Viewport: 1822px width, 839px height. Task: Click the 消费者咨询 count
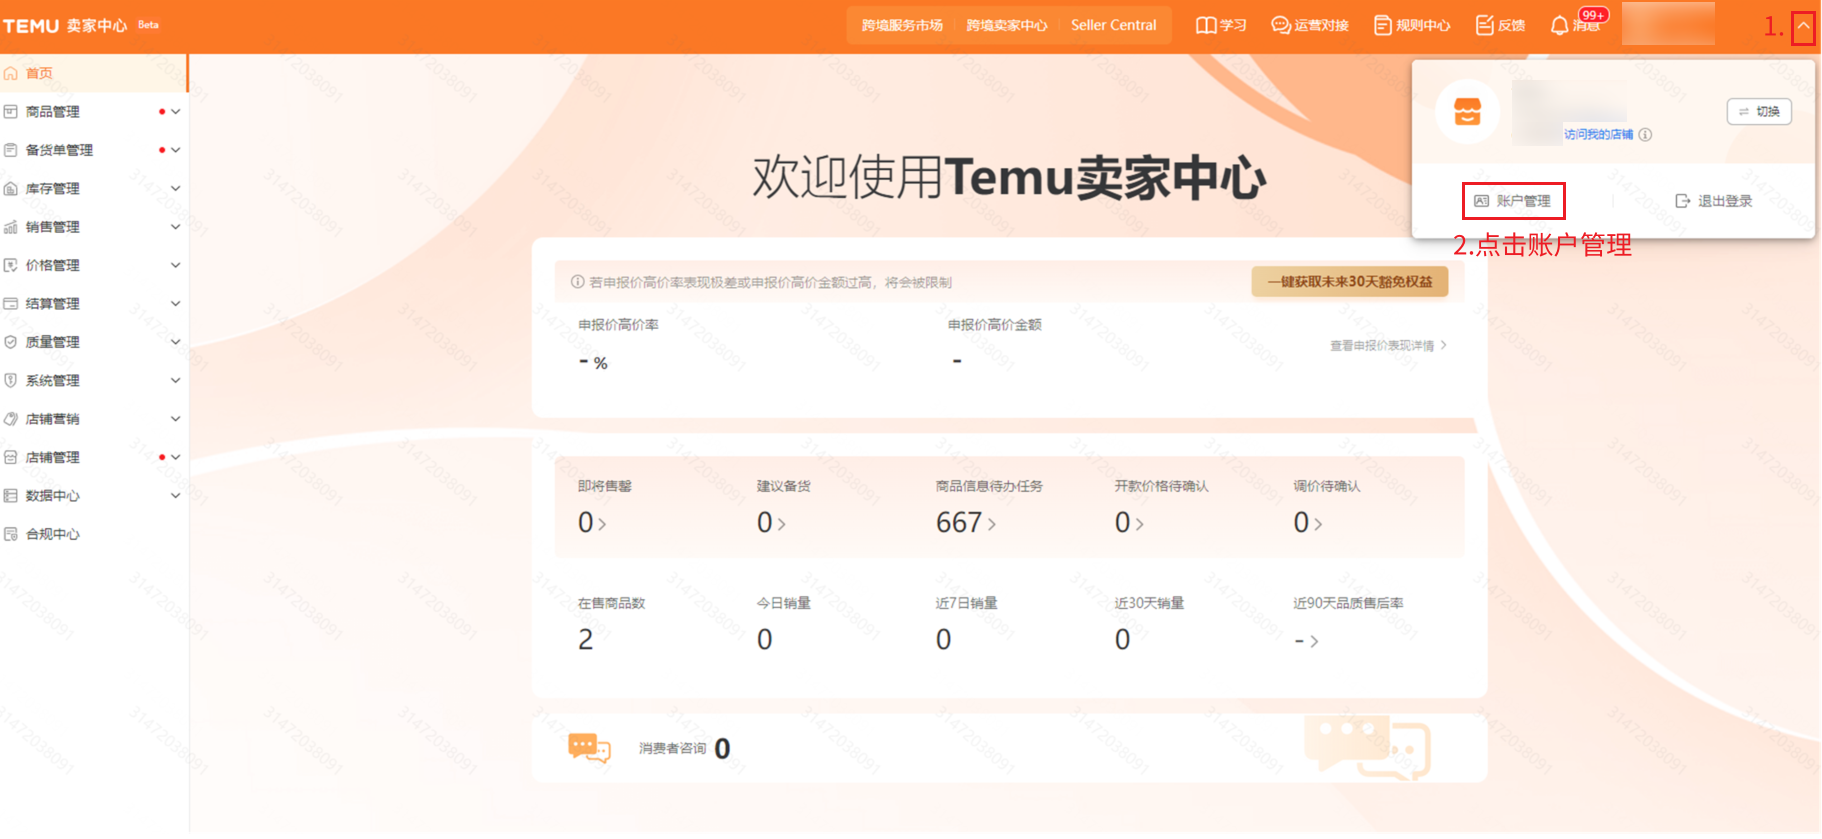pyautogui.click(x=722, y=749)
